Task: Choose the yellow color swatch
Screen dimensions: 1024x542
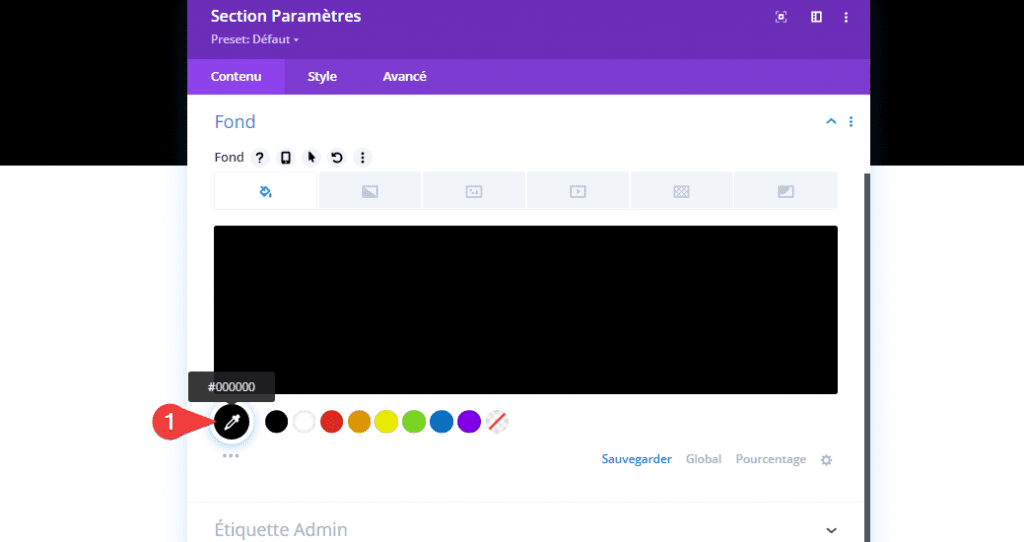Action: (387, 422)
